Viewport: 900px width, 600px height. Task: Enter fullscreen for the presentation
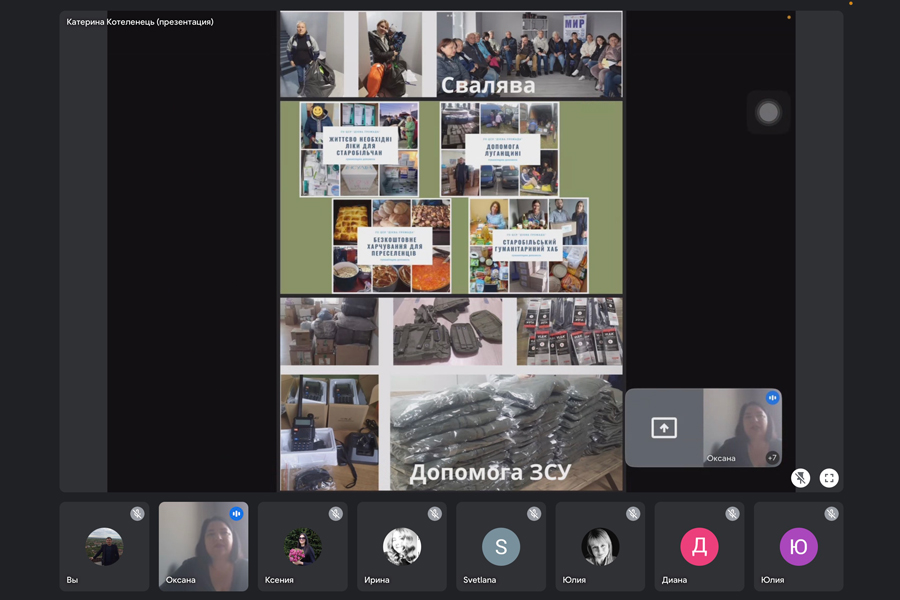[x=829, y=478]
